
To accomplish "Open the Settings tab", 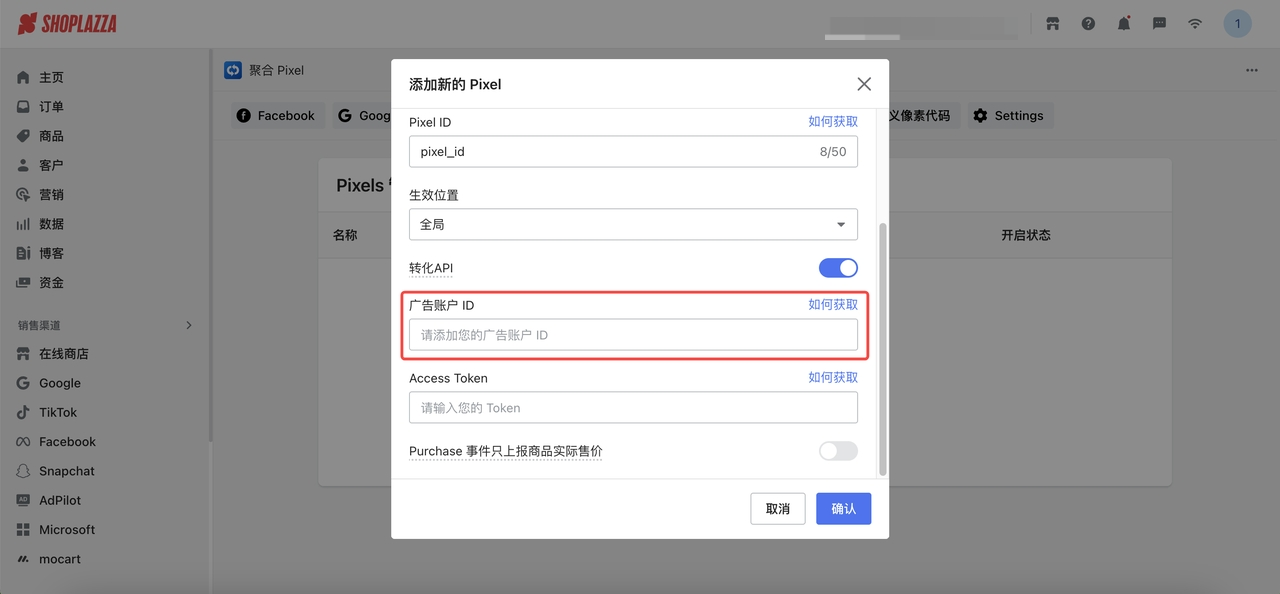I will [1008, 116].
